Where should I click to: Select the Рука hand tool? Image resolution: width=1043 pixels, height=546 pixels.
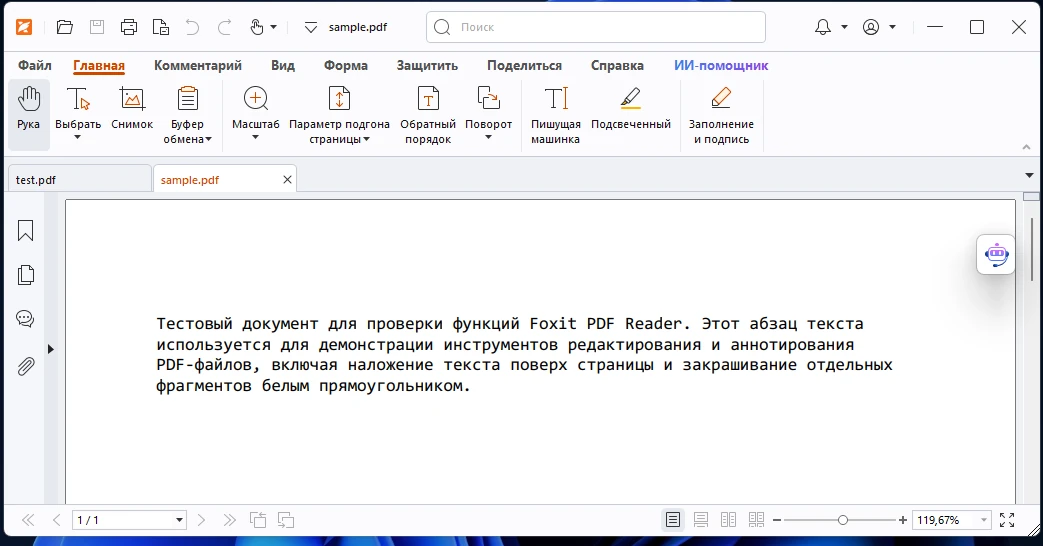29,113
